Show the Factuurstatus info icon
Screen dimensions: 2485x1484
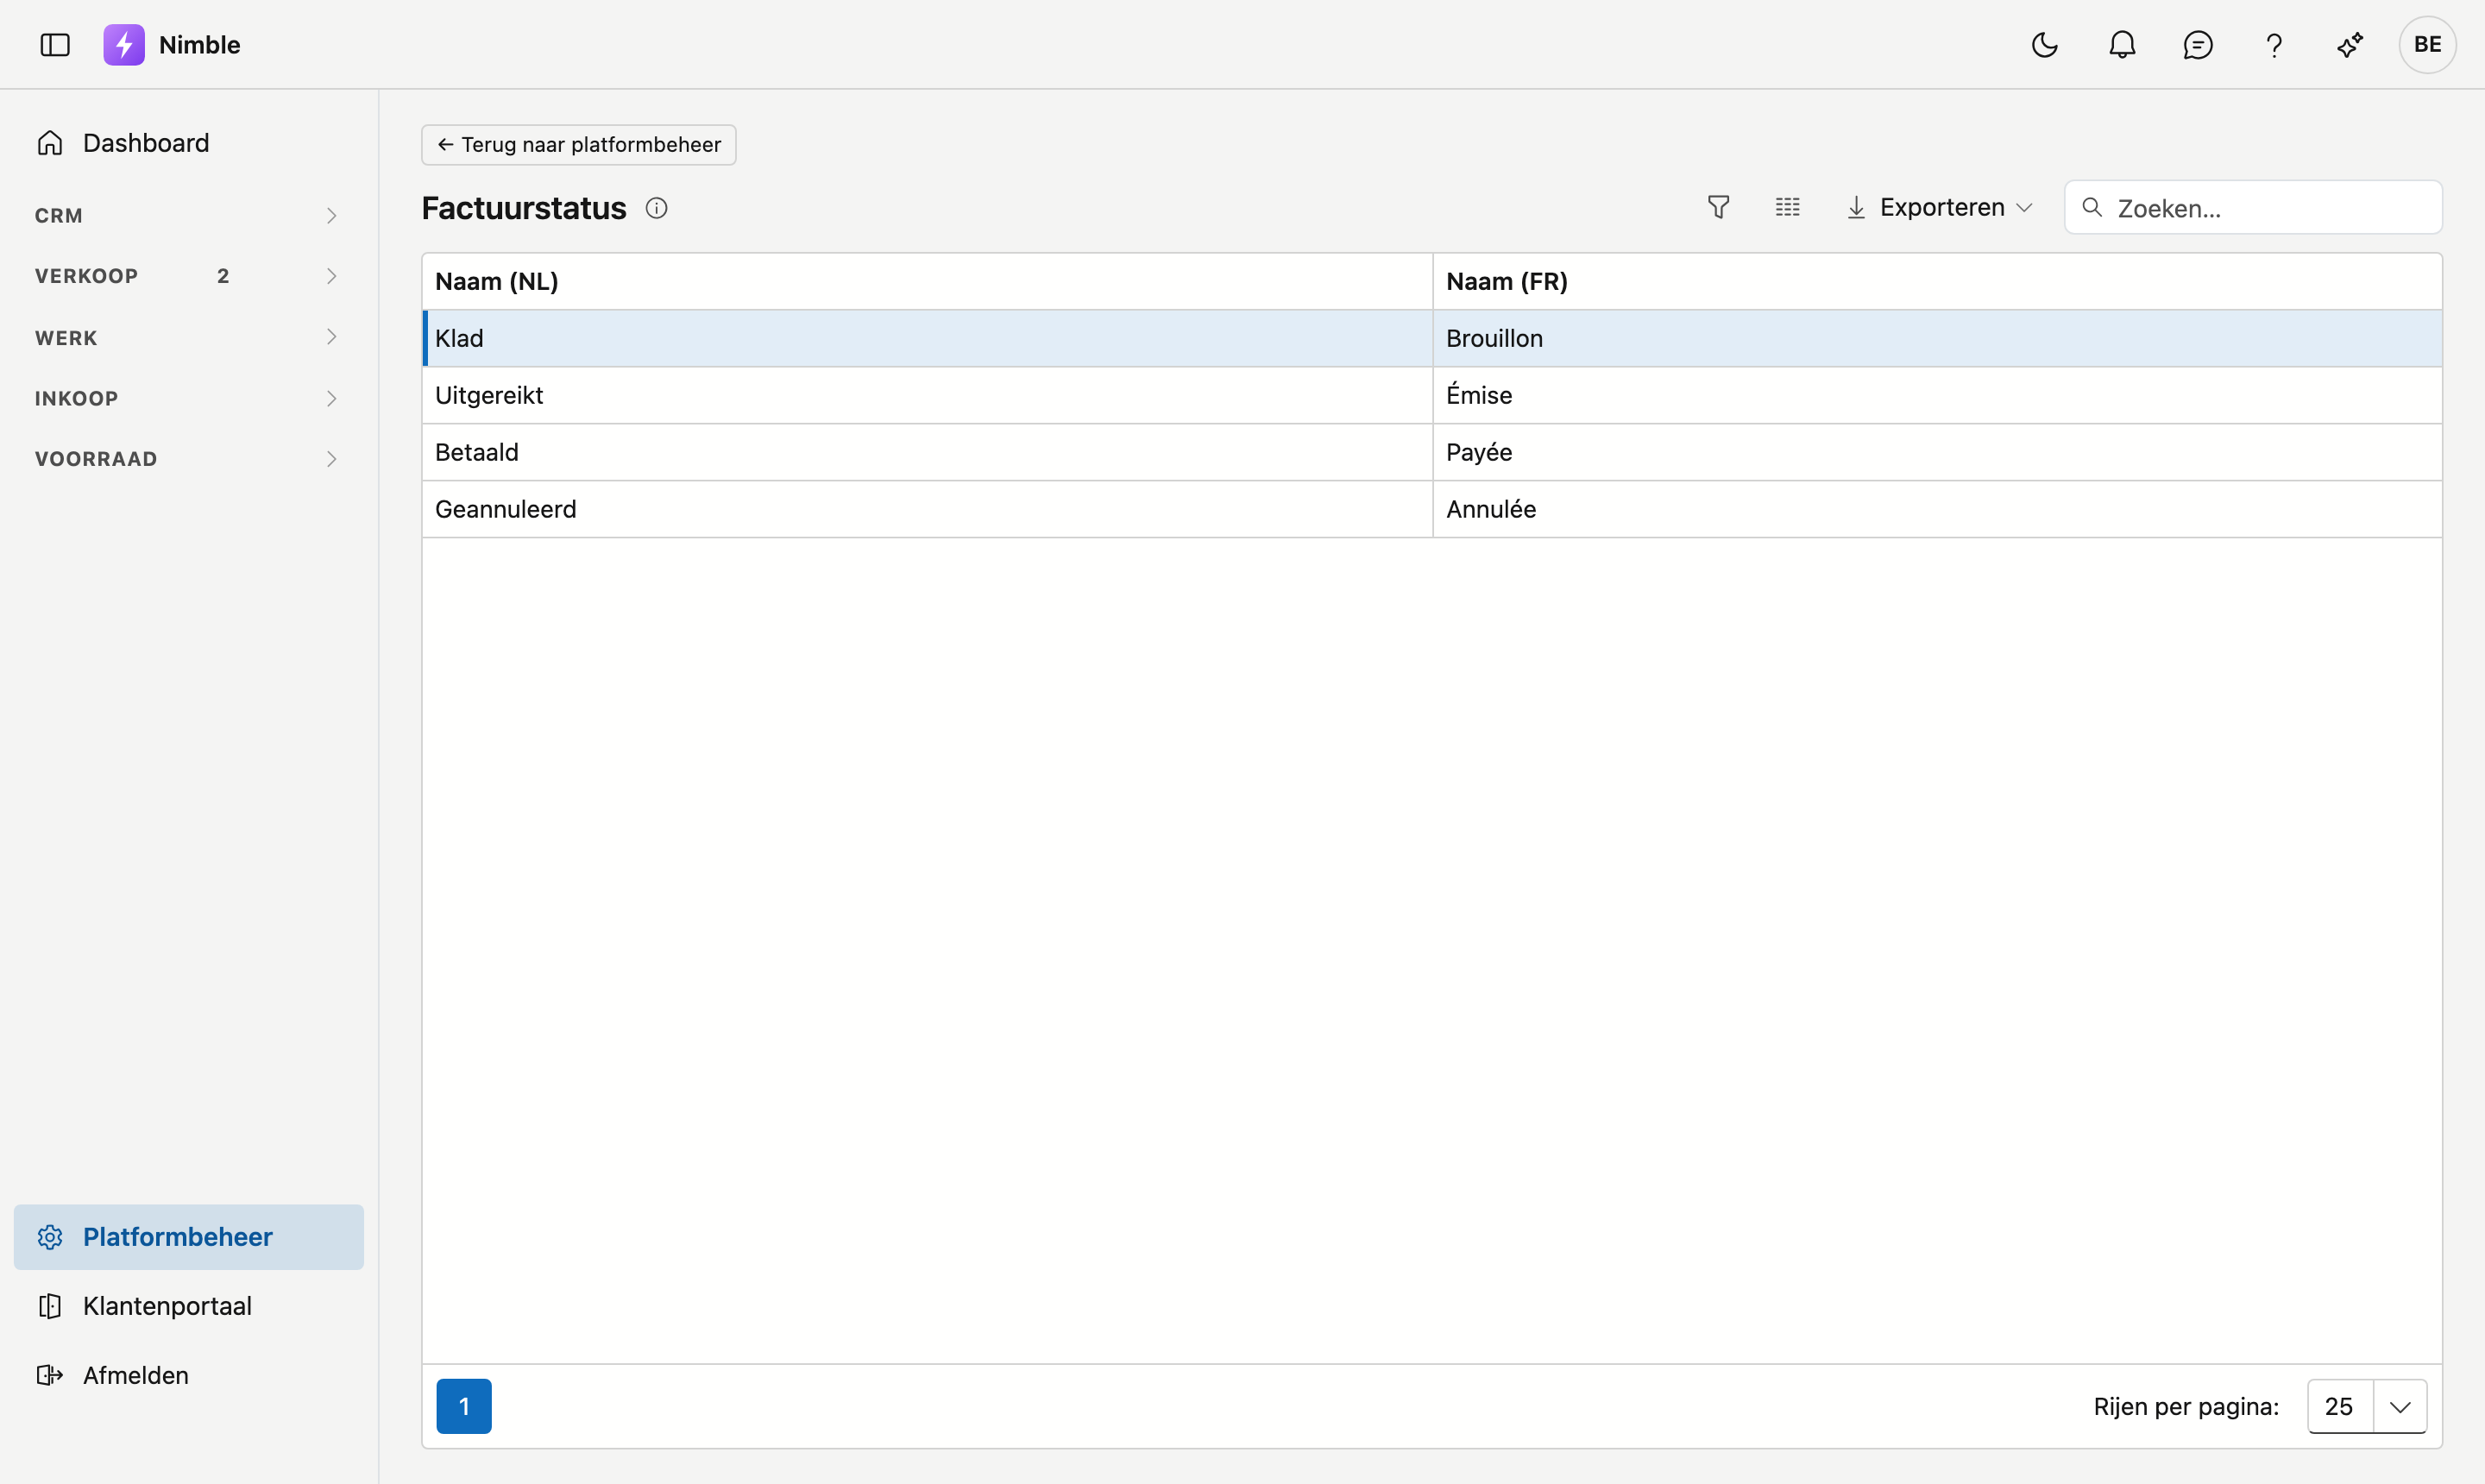pos(656,208)
